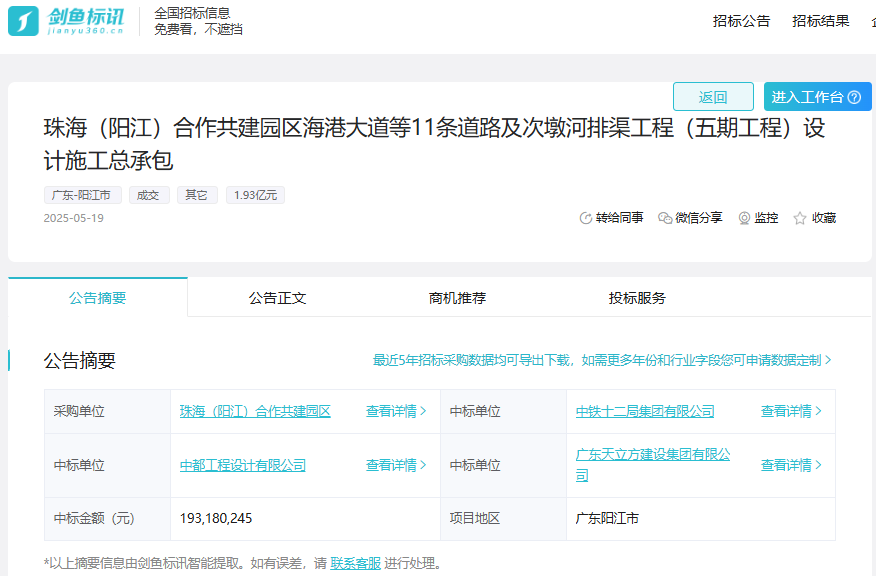Click the 进入工作台 button

point(817,97)
